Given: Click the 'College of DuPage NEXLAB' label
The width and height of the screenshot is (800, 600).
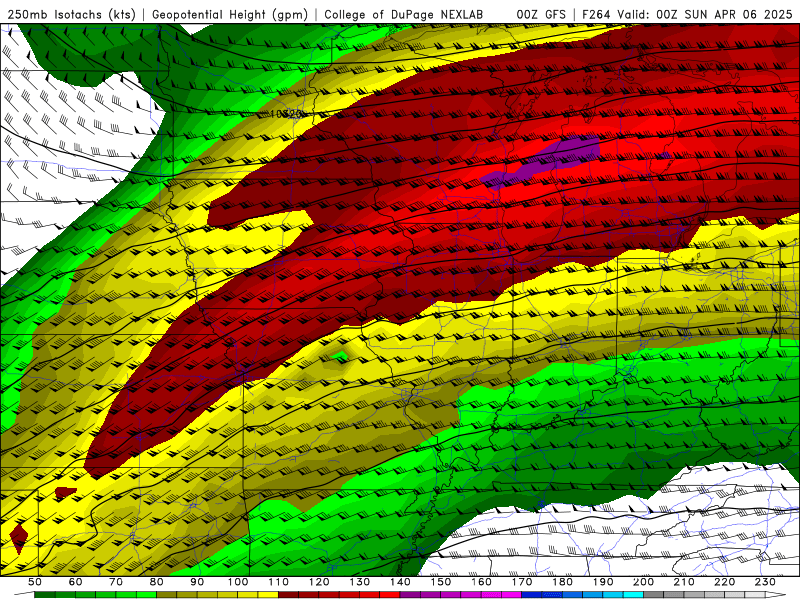Looking at the screenshot, I should [x=403, y=15].
